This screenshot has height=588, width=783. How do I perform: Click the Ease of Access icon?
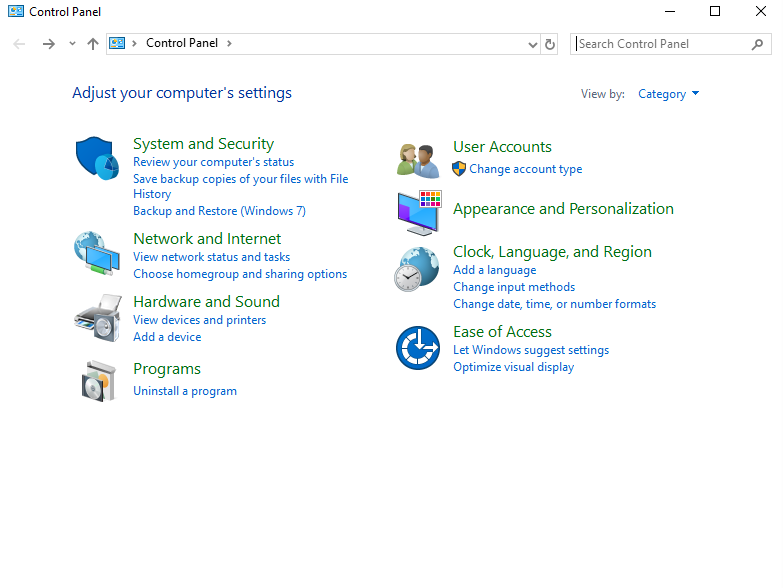[417, 348]
